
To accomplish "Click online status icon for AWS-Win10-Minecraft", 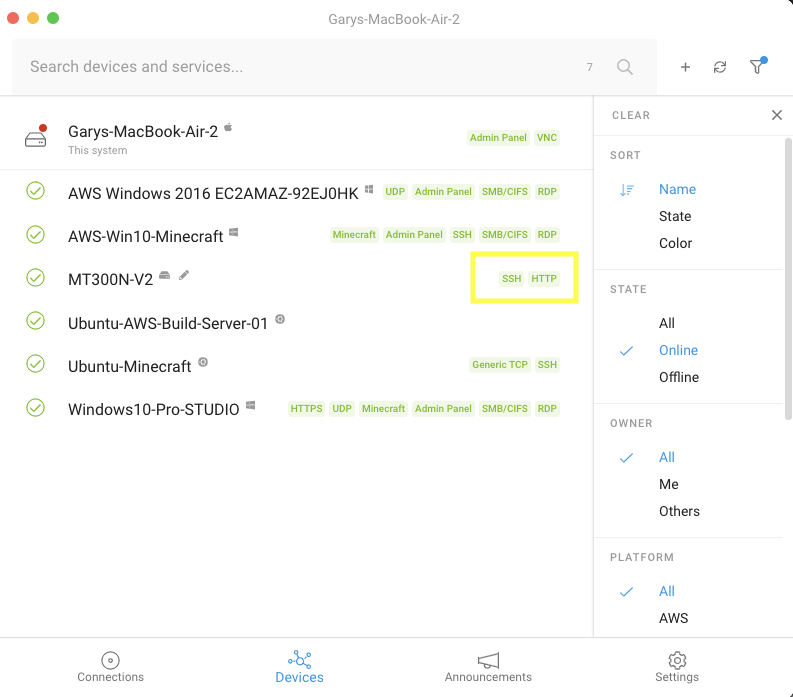I will (35, 235).
